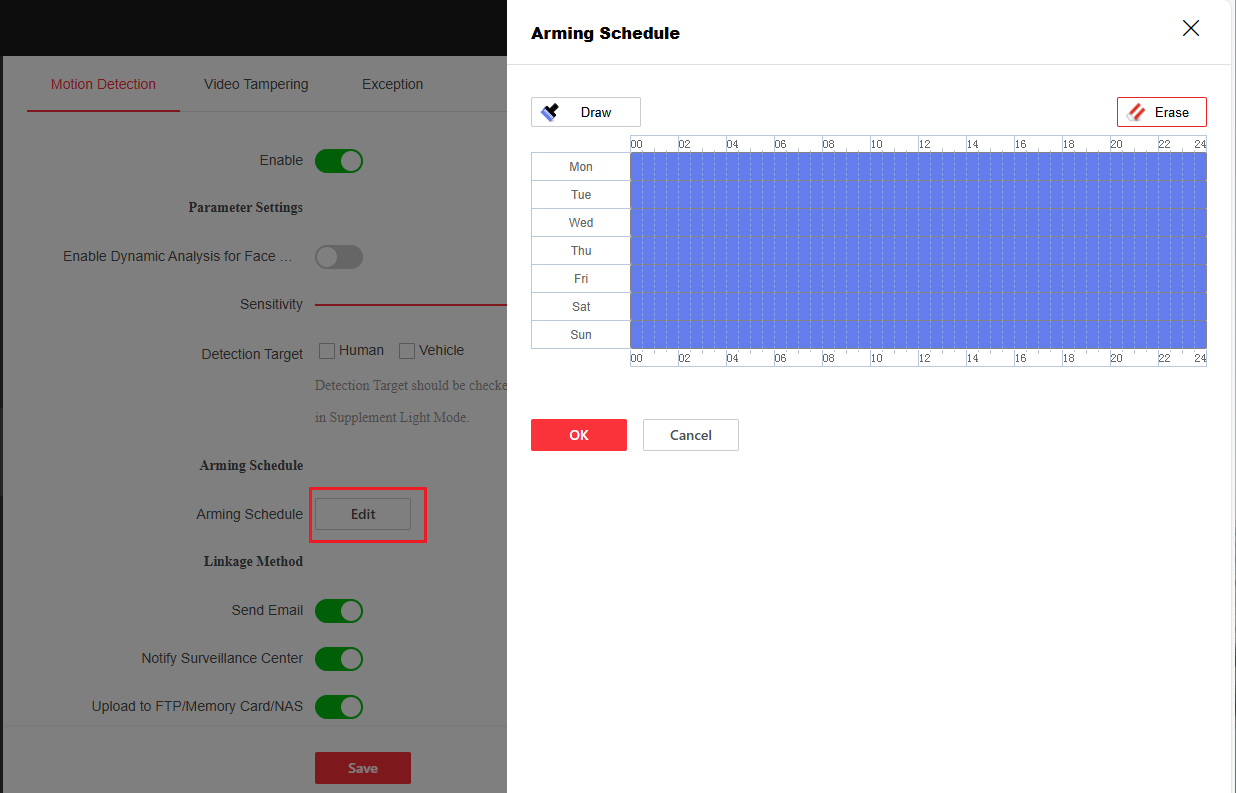
Task: Click Edit next to Arming Schedule
Action: [363, 514]
